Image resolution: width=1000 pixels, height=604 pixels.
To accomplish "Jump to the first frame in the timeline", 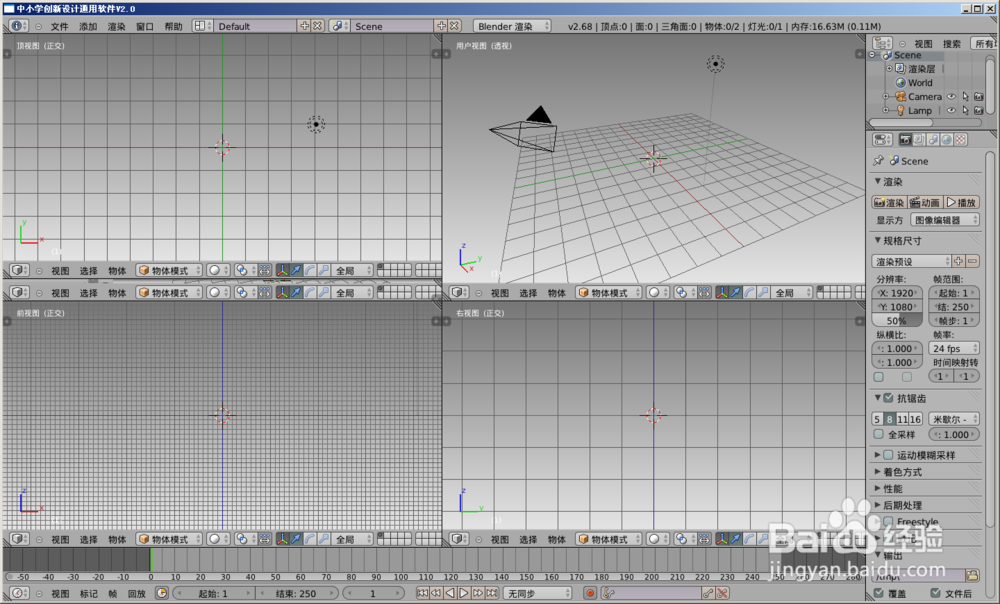I will point(422,593).
